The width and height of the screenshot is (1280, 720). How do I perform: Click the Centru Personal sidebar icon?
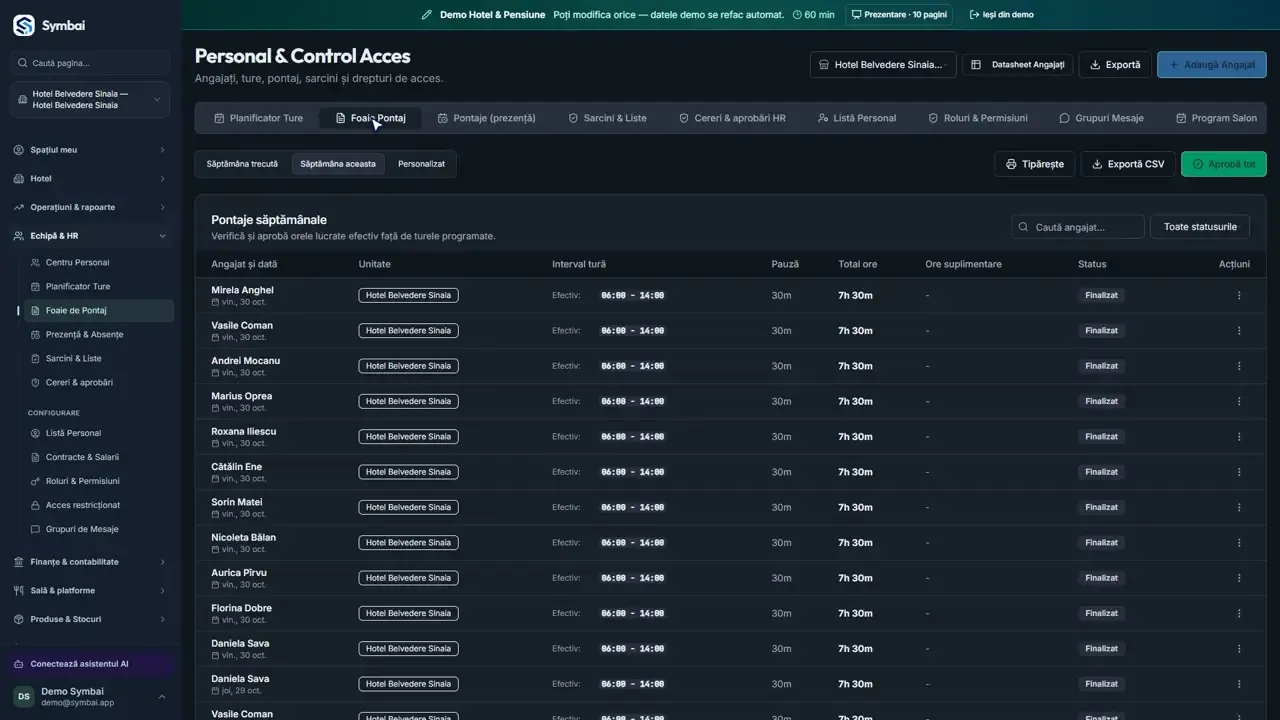coord(36,263)
